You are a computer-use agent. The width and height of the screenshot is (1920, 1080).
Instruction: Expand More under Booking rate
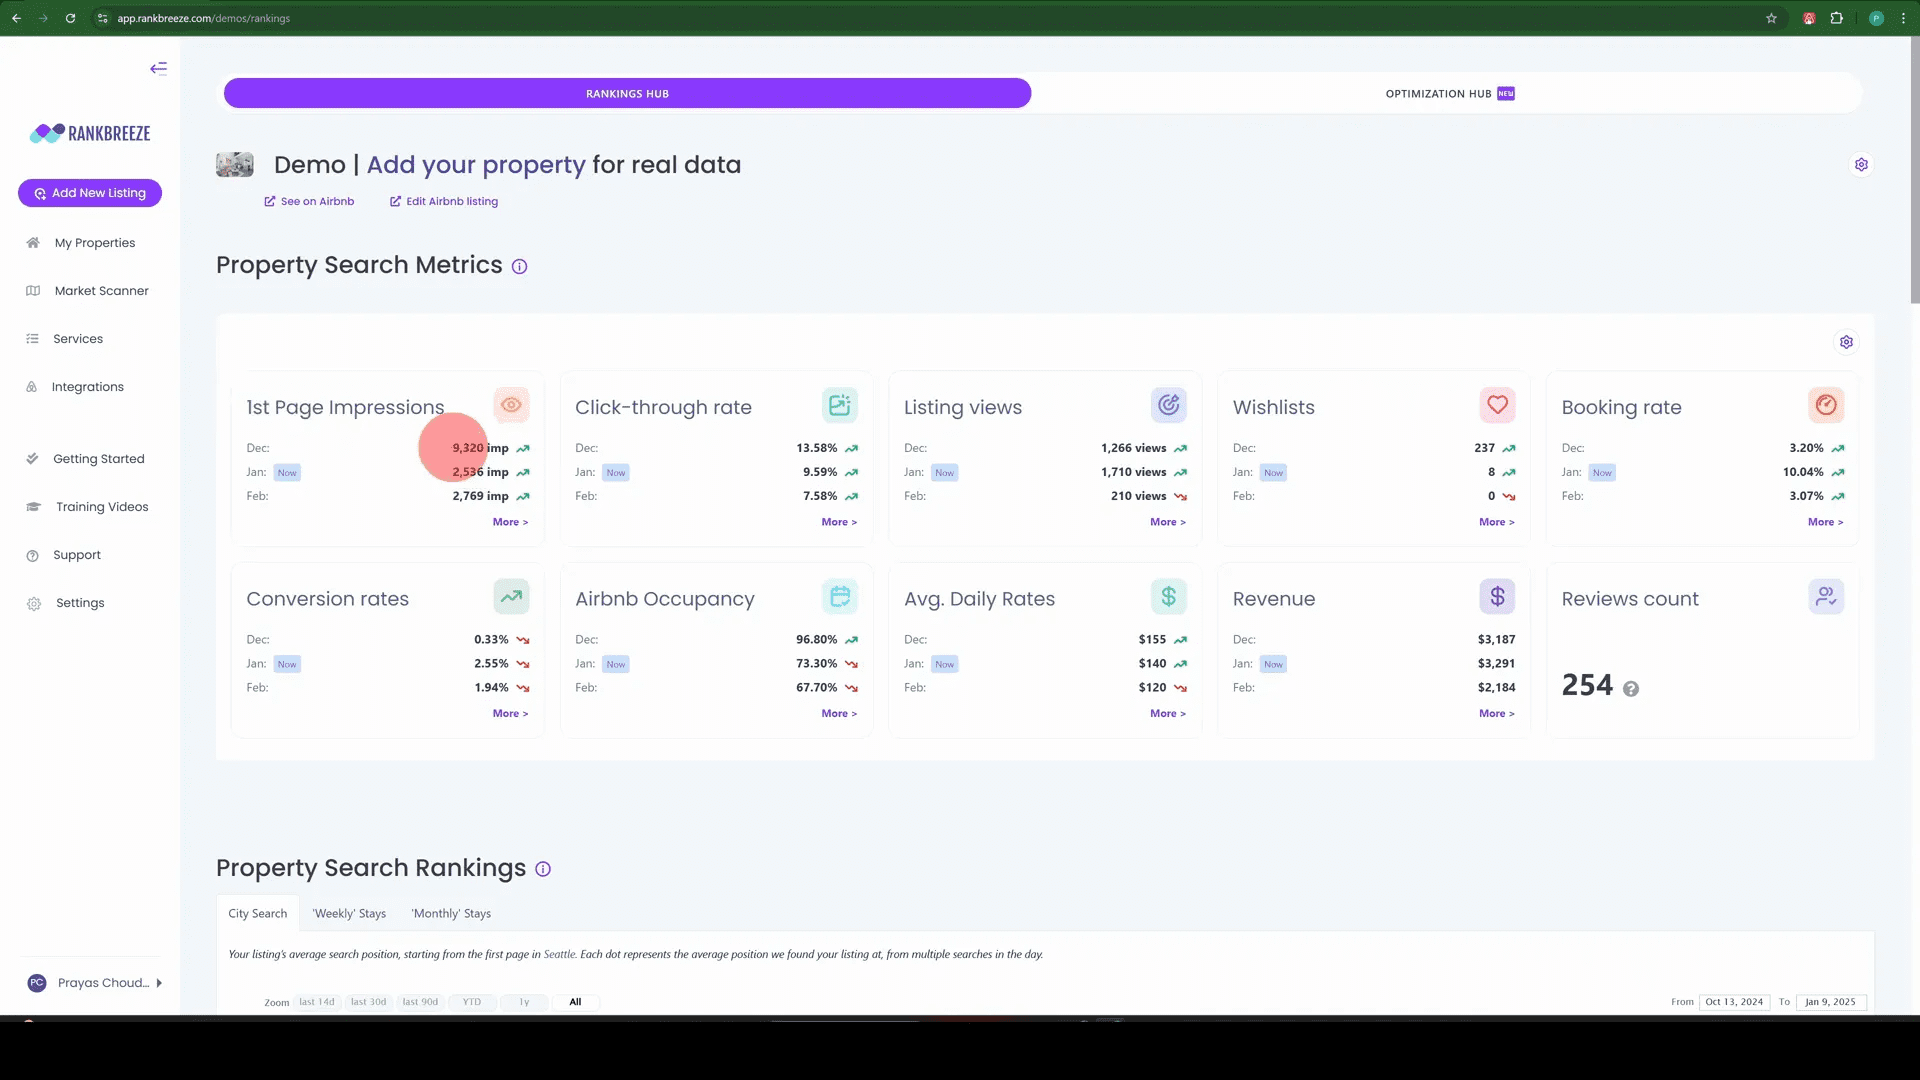coord(1825,522)
